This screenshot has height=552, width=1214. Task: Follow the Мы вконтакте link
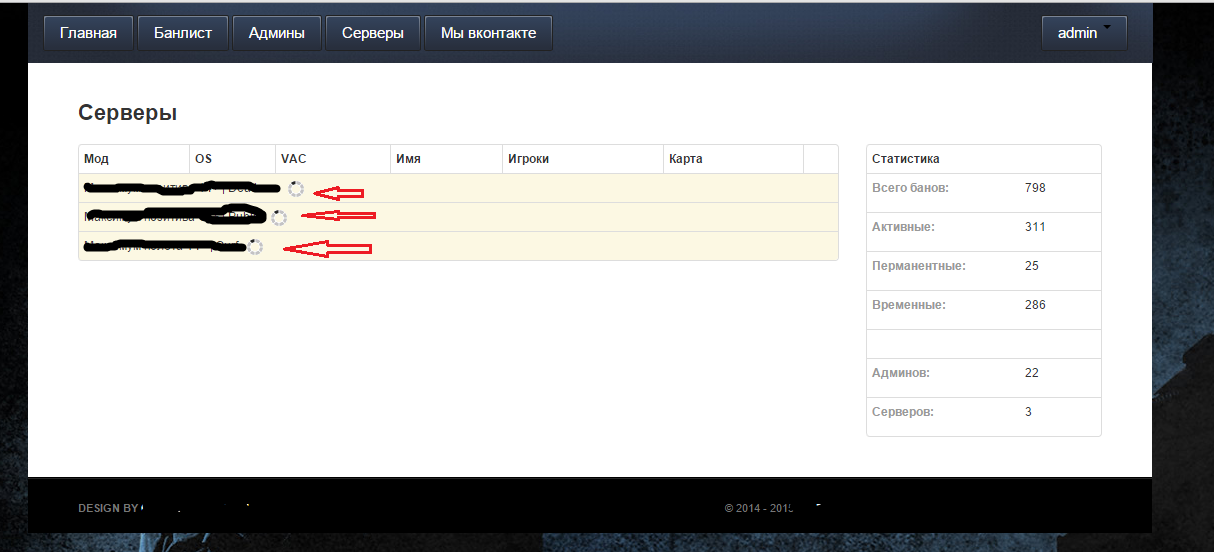(489, 33)
